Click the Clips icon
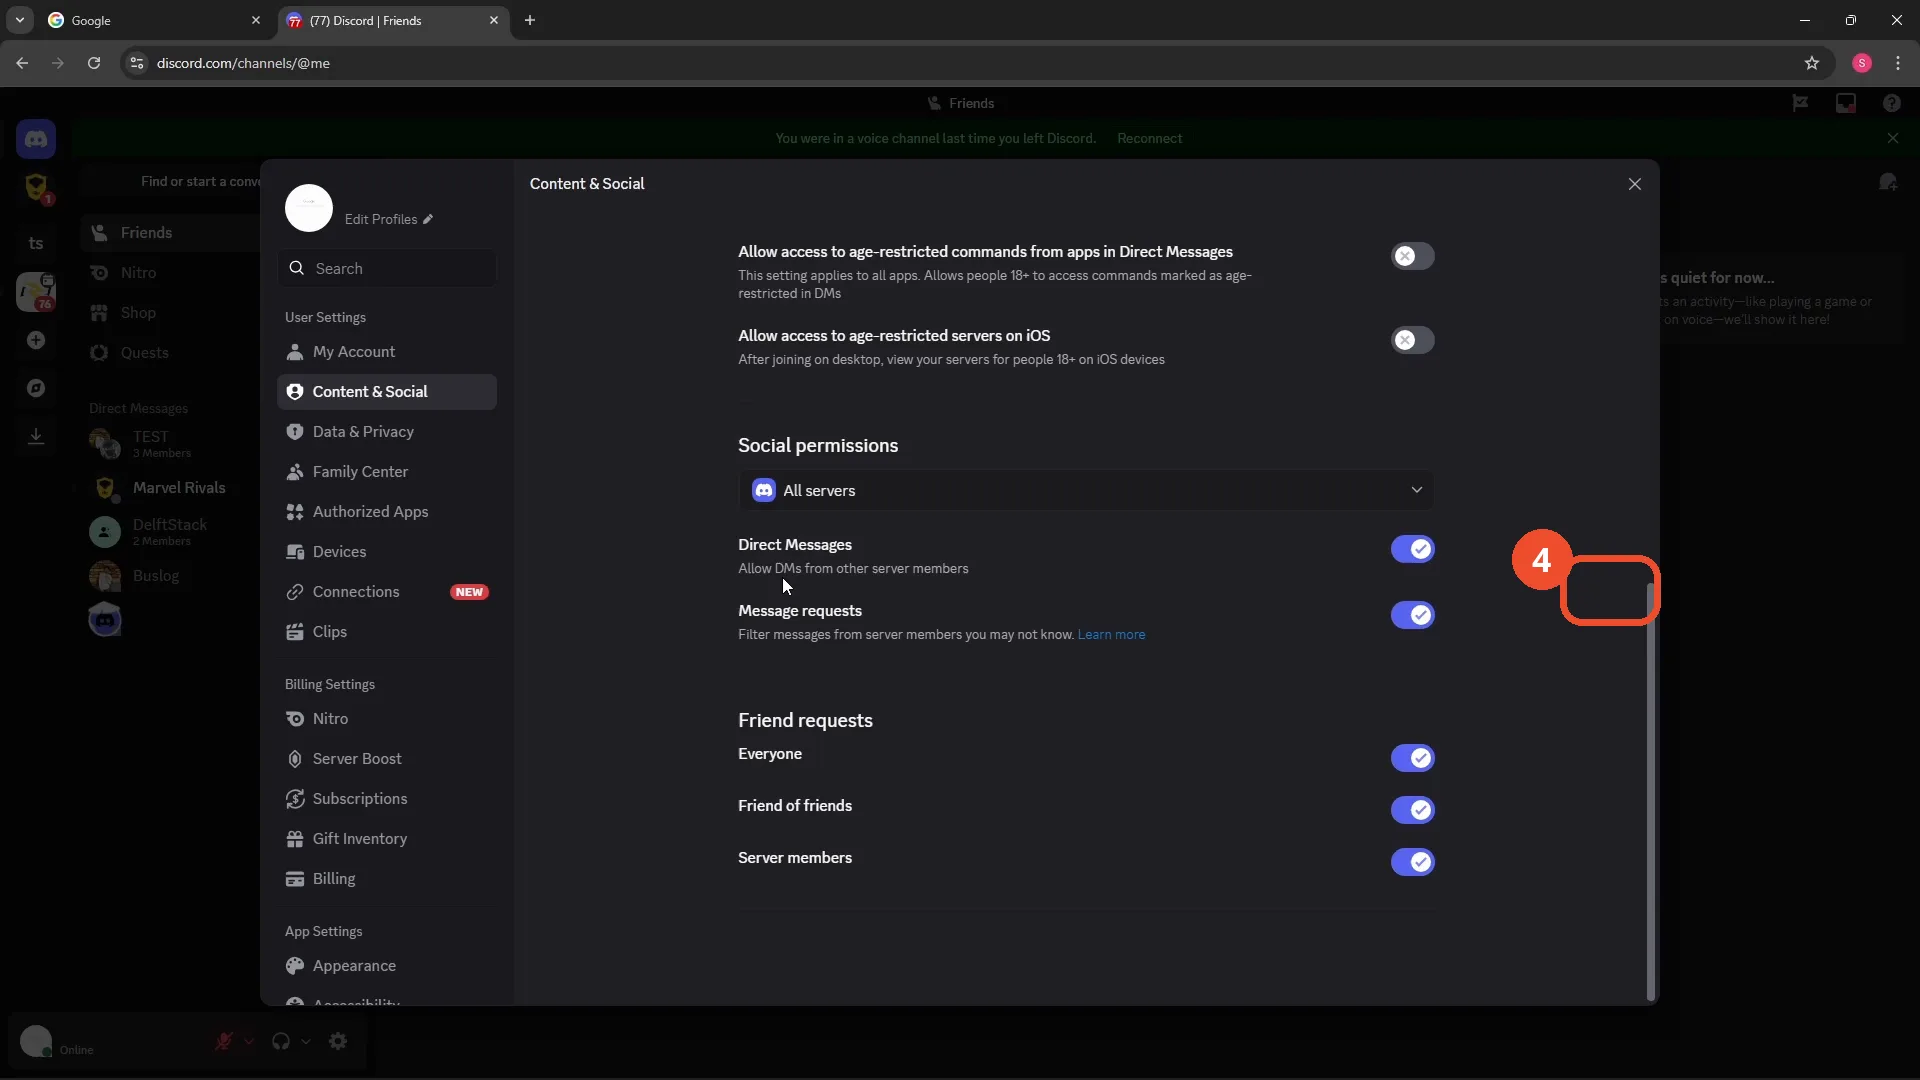 point(295,632)
